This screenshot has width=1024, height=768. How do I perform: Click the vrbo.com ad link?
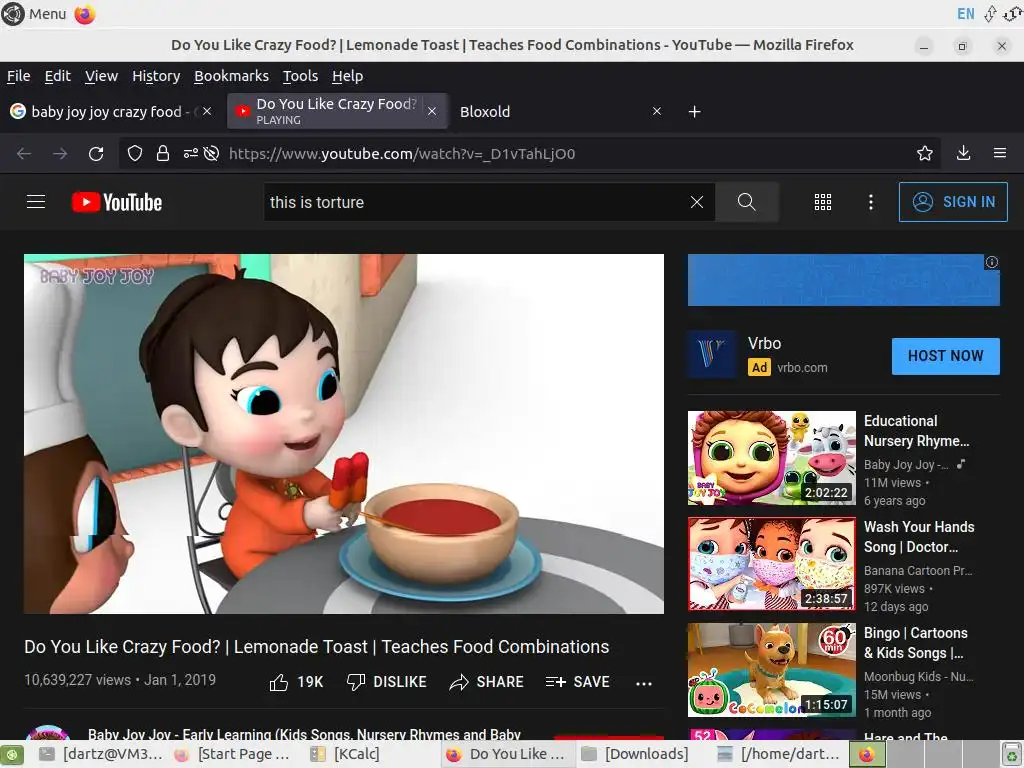(x=802, y=368)
